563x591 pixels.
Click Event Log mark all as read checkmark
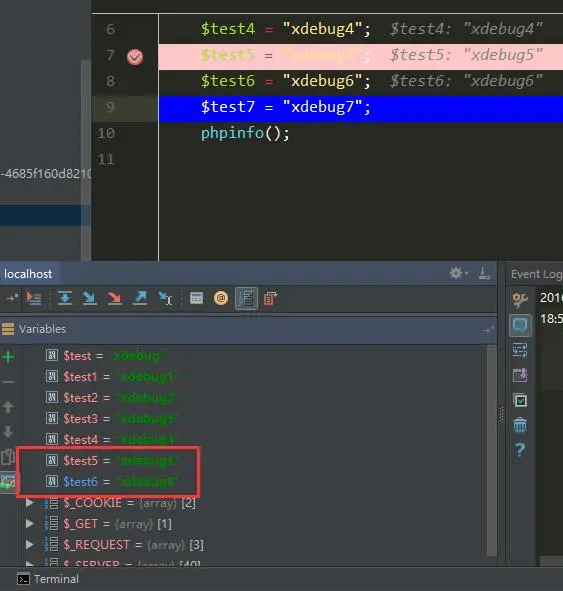(x=520, y=400)
